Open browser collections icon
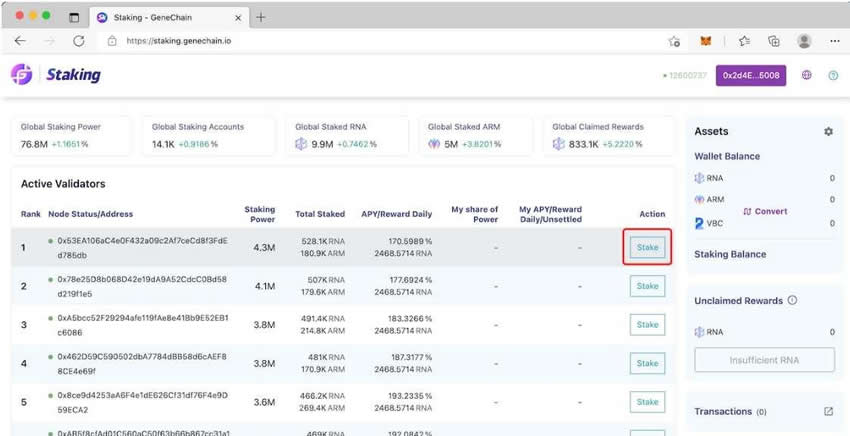The image size is (850, 436). coord(773,41)
